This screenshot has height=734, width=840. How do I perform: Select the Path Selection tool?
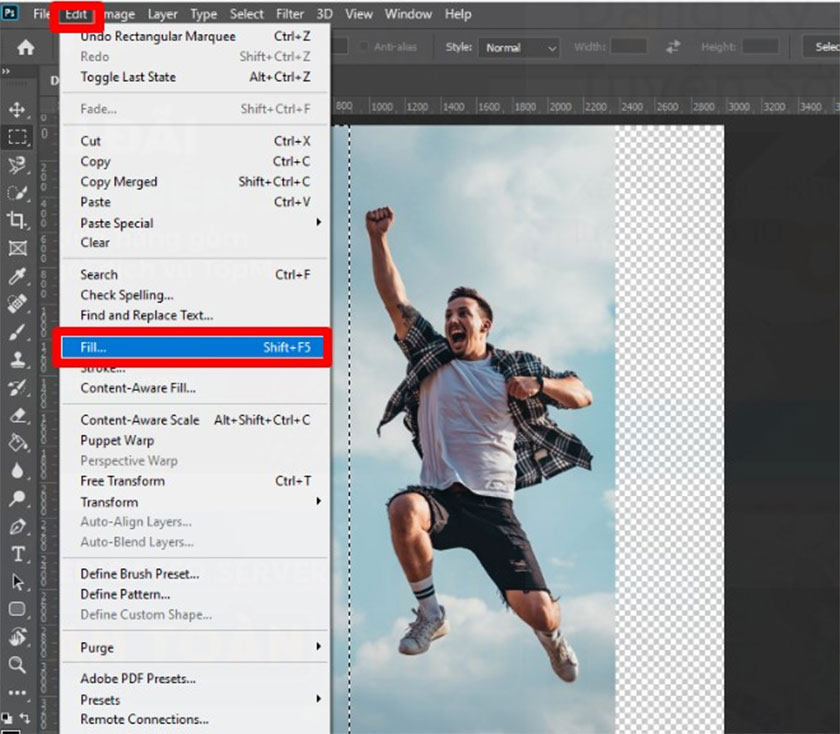click(x=17, y=582)
